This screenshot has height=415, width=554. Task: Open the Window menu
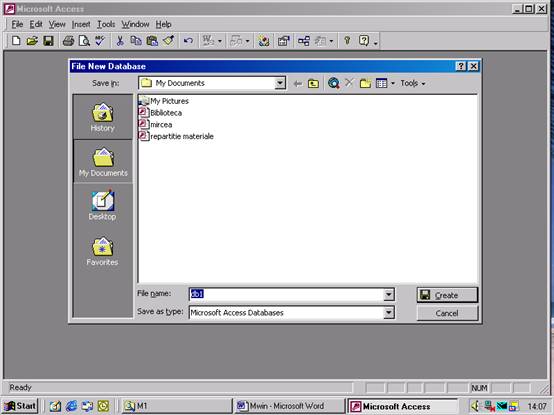[x=135, y=24]
